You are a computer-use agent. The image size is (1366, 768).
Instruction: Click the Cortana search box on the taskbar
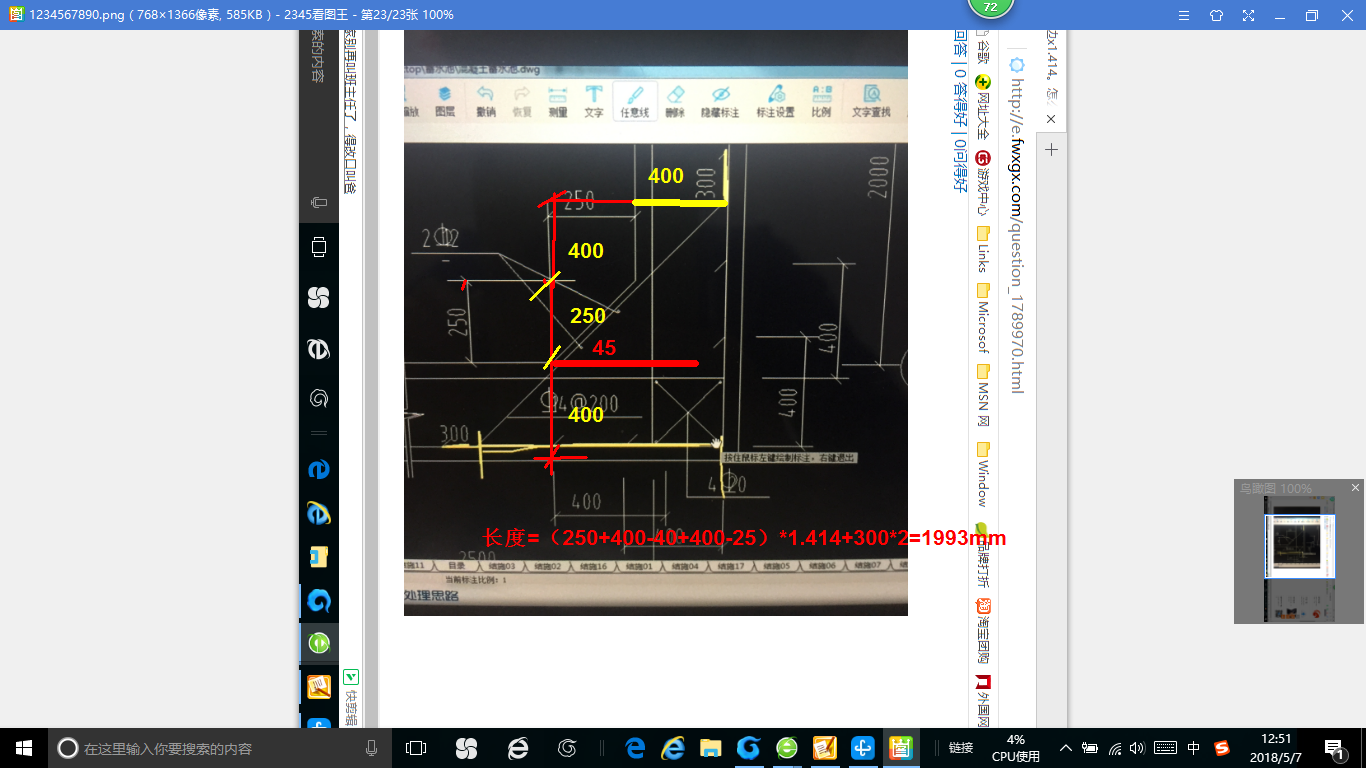pos(220,747)
